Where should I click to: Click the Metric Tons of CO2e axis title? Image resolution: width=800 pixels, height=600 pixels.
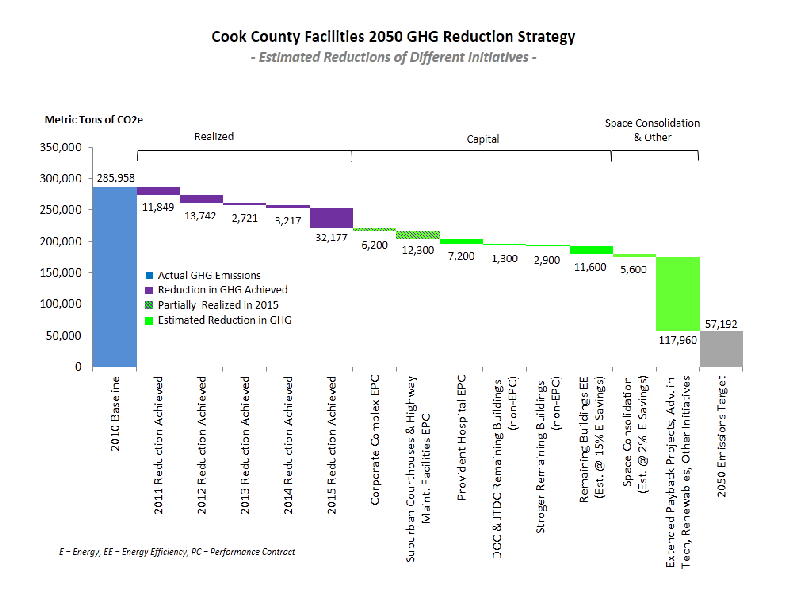click(94, 119)
